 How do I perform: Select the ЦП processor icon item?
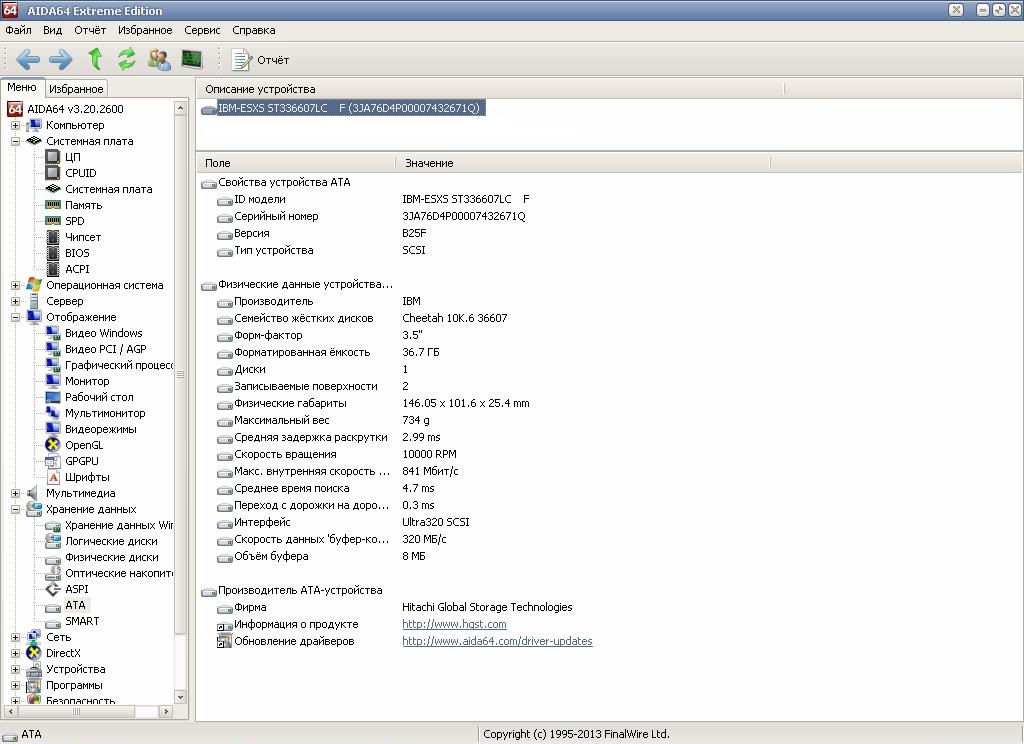(53, 157)
